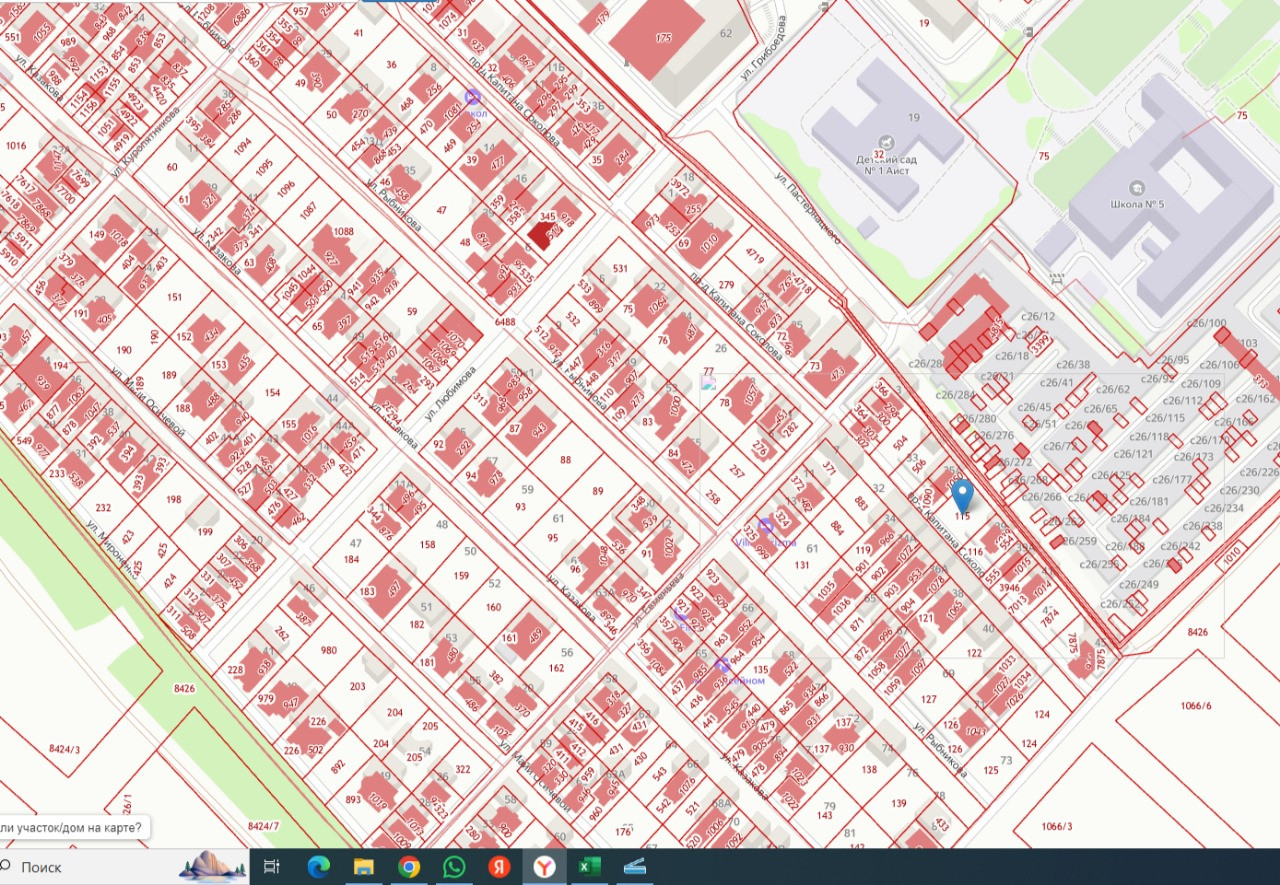Select parcel number 980

click(328, 650)
